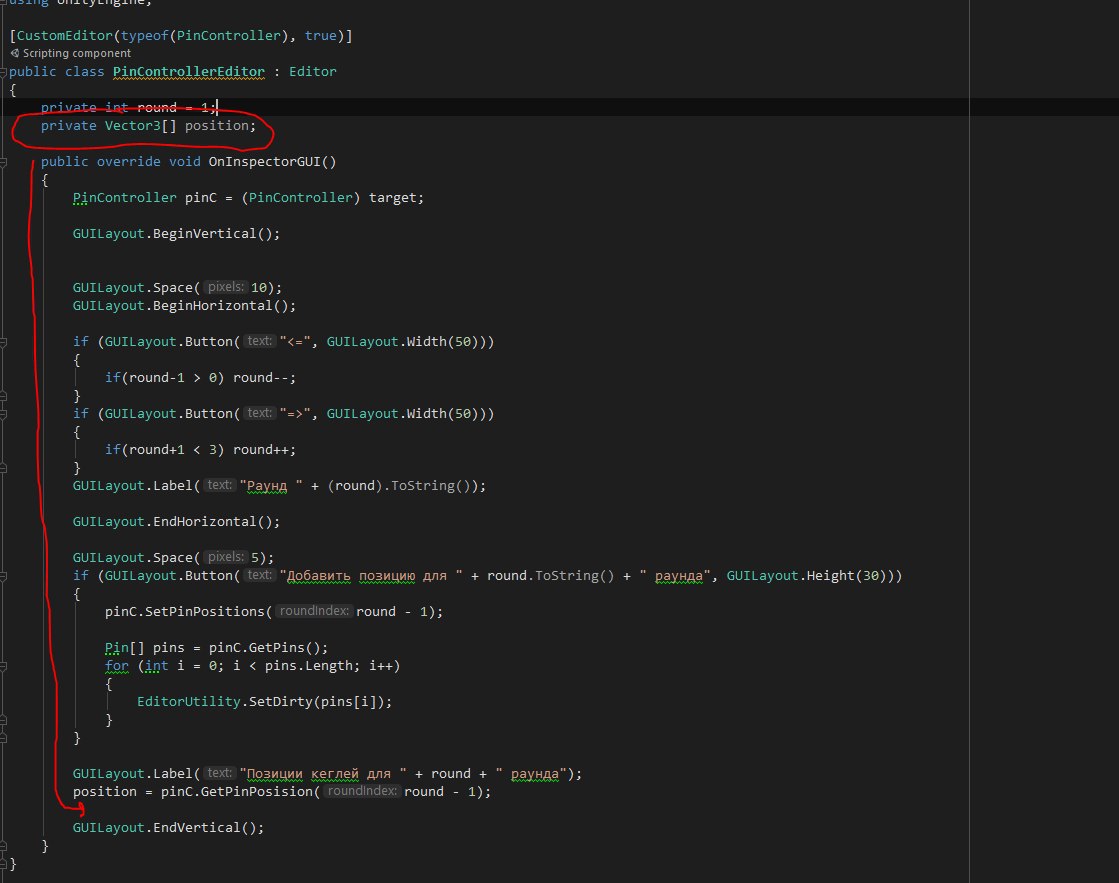Viewport: 1119px width, 883px height.
Task: Click 'Editor' base class after the colon
Action: tap(313, 71)
